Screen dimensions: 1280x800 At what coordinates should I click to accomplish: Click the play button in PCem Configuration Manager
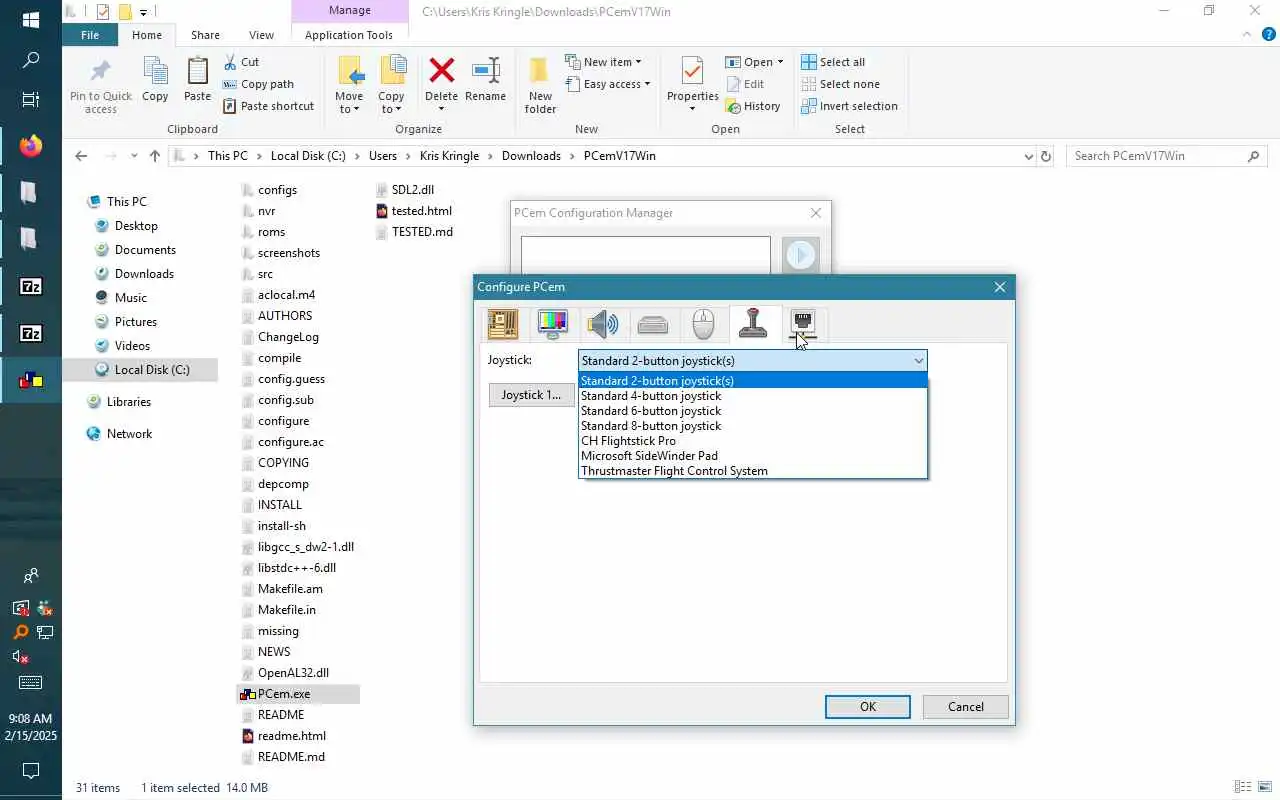[x=800, y=255]
